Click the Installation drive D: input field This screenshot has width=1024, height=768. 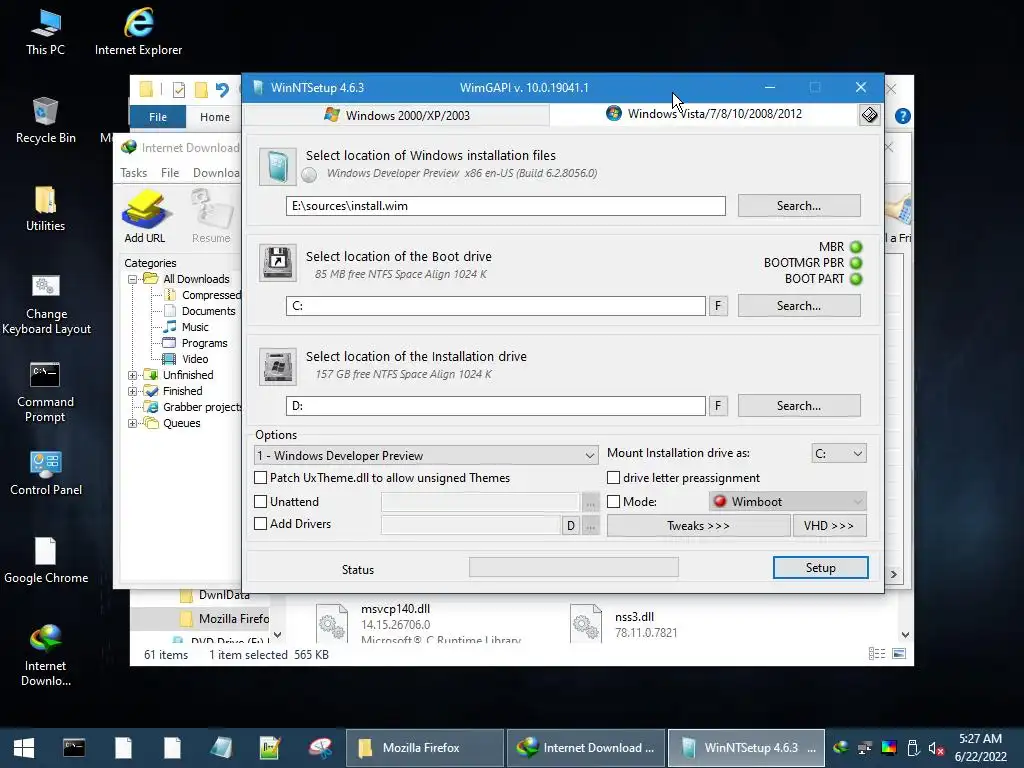496,406
